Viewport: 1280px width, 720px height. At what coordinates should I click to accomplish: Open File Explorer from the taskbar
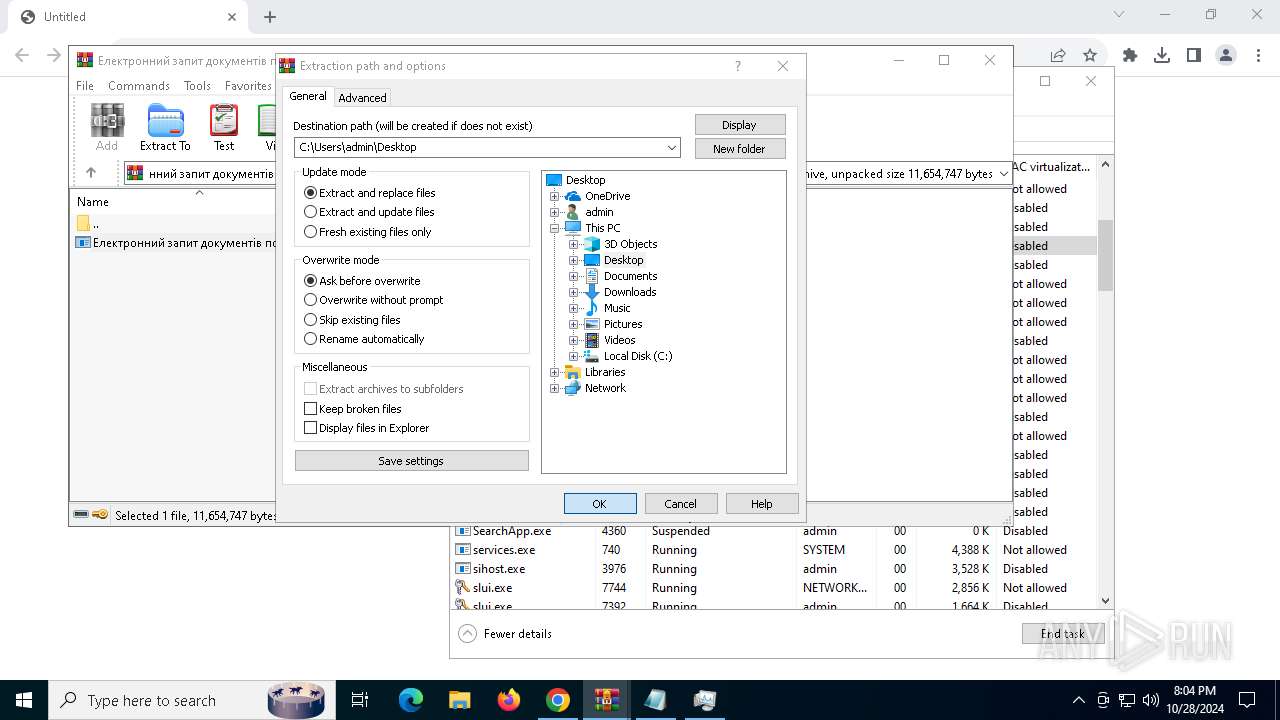click(x=460, y=700)
